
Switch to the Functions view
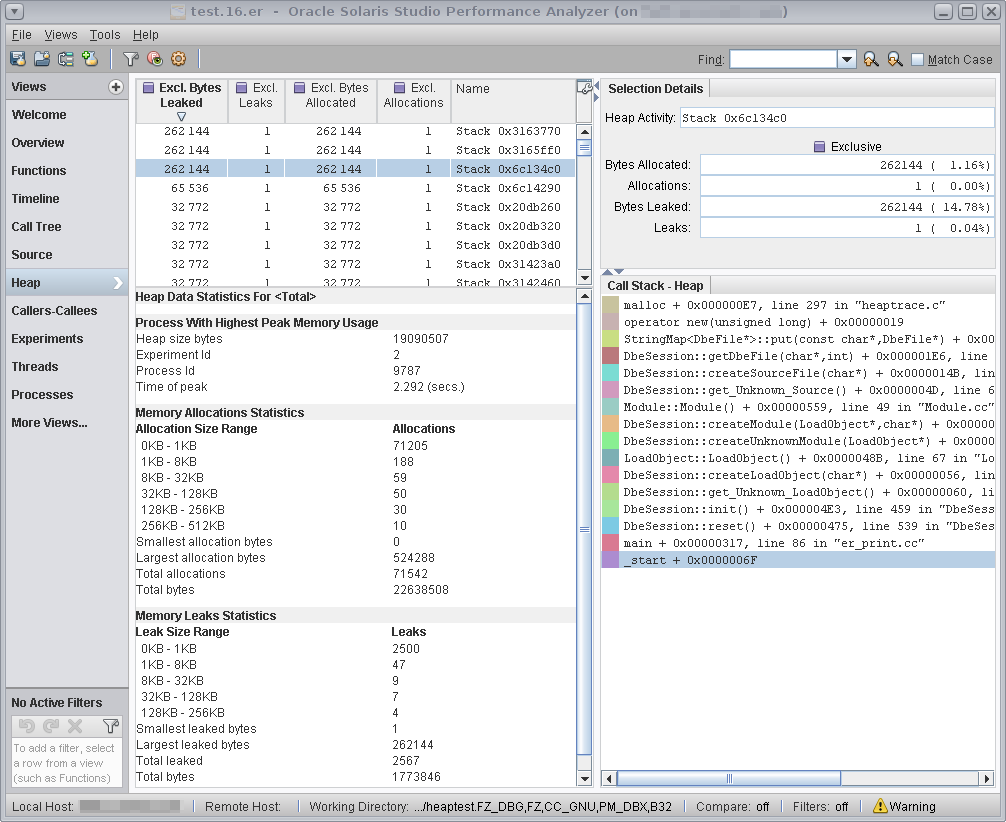pyautogui.click(x=67, y=171)
